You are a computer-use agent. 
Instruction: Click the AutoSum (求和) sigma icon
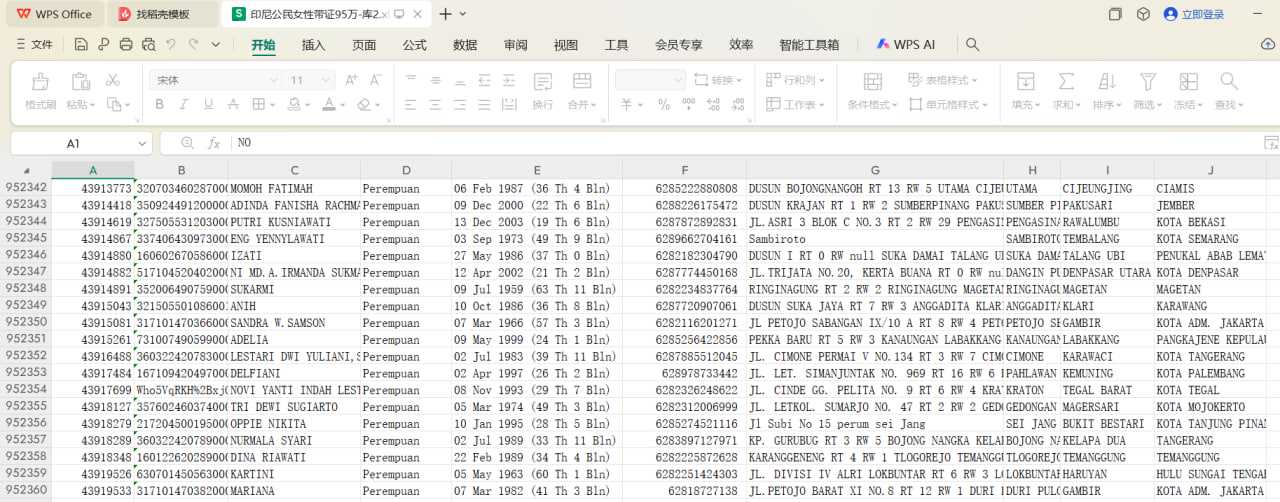(x=1067, y=81)
